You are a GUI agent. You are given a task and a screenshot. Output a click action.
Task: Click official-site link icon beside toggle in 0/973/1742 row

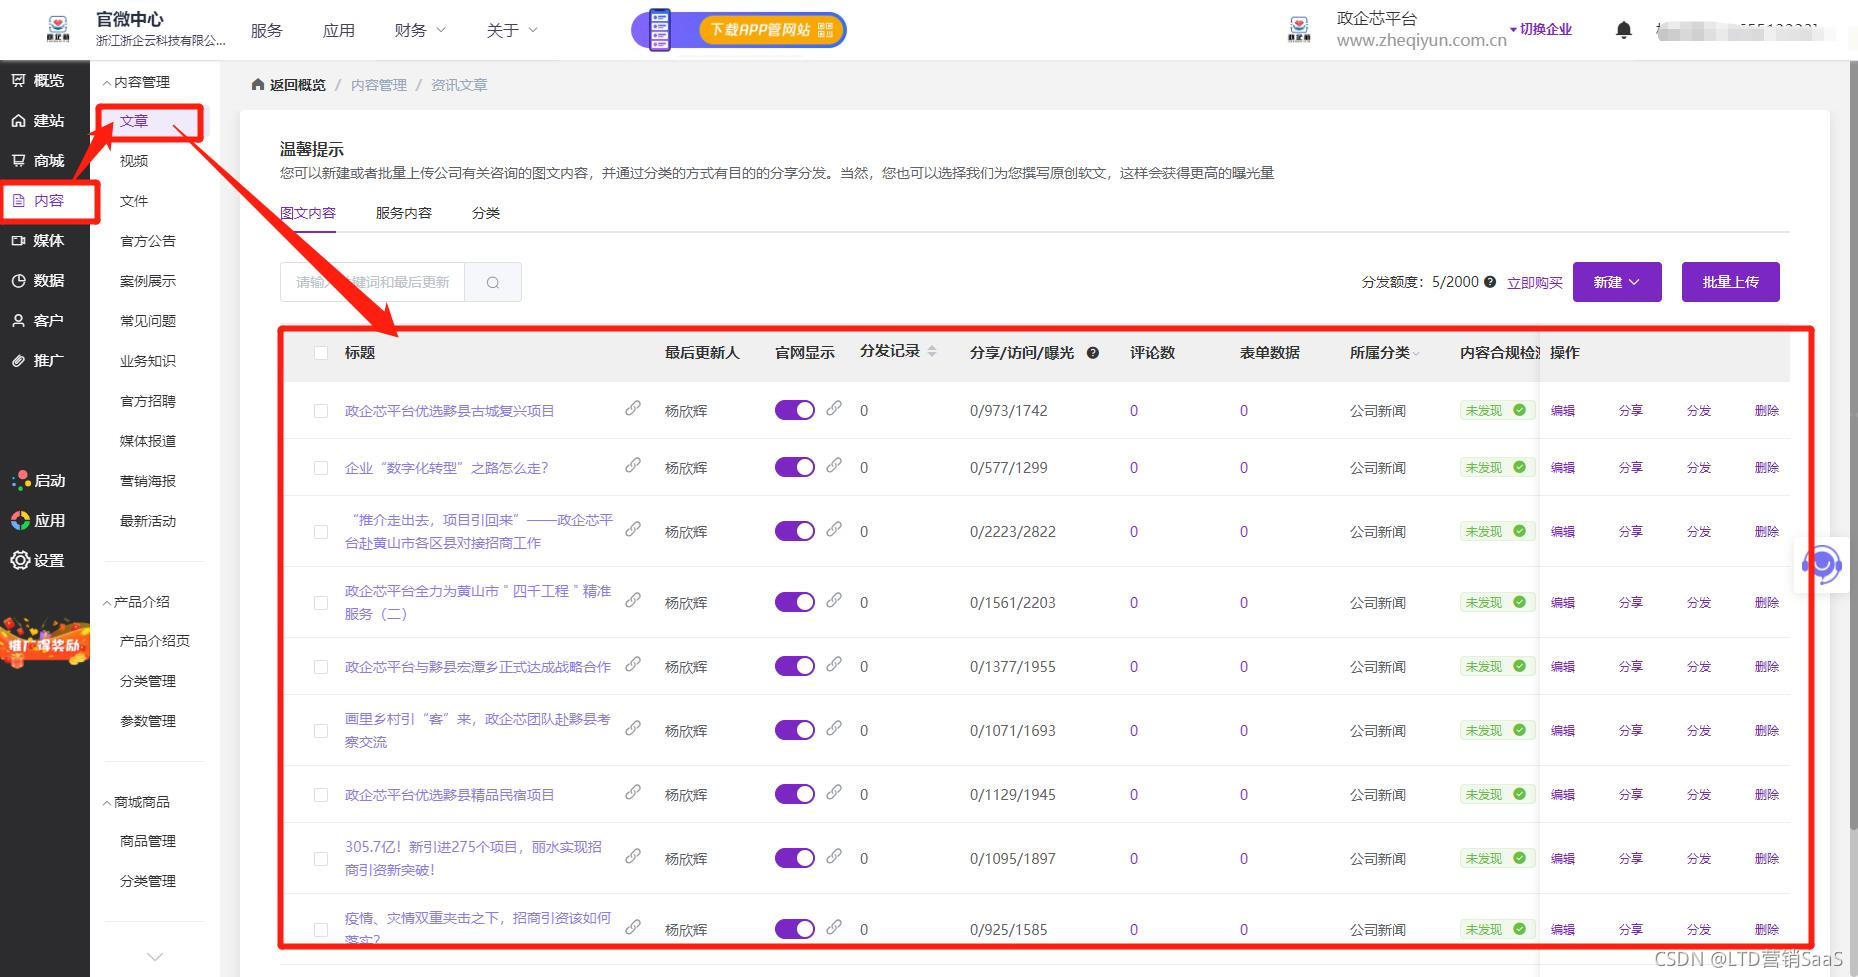pos(834,408)
